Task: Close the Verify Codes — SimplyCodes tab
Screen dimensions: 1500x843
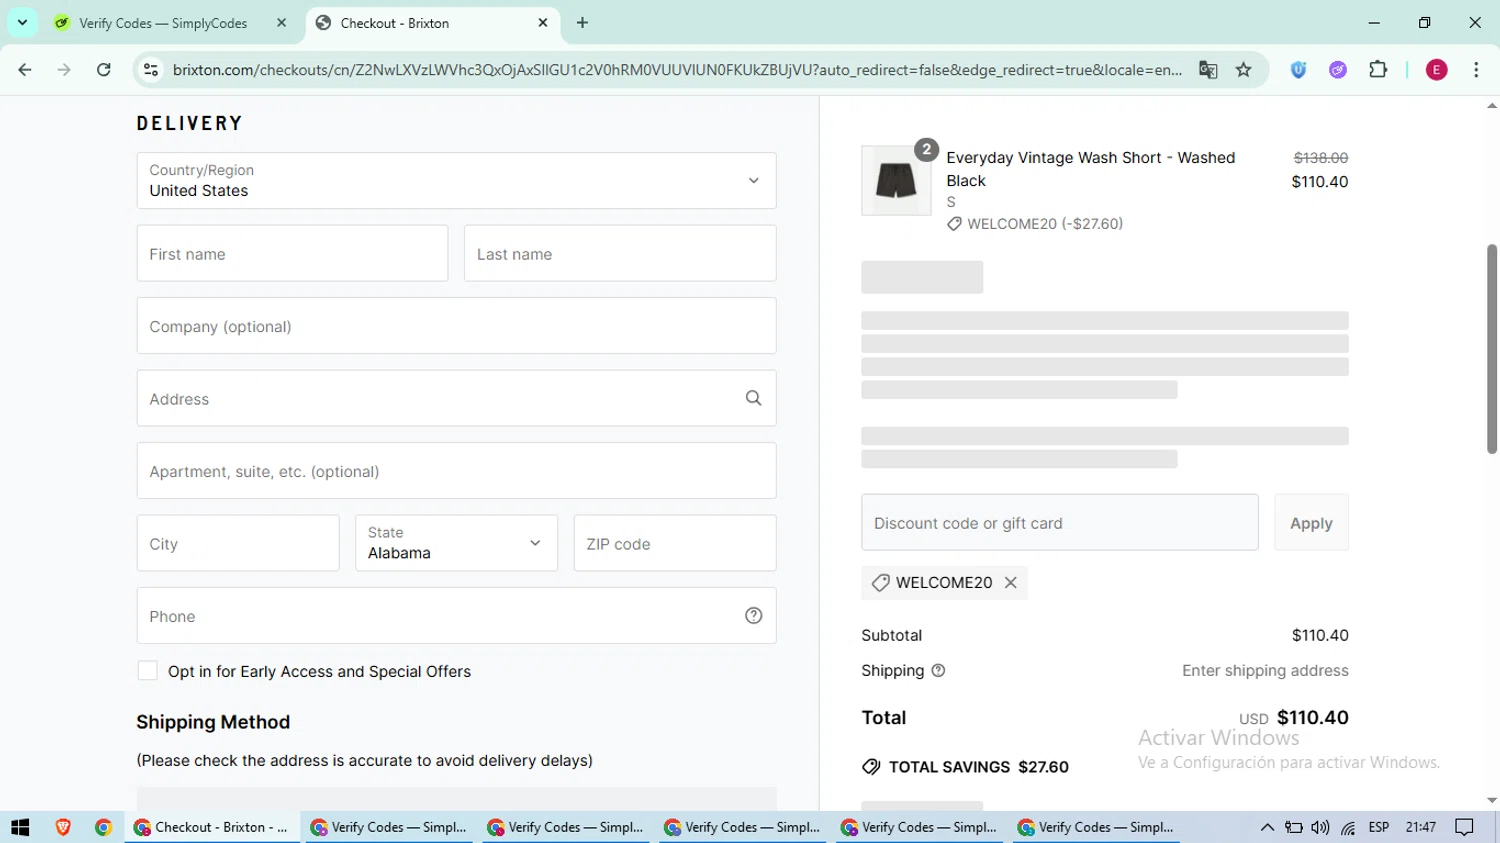Action: 281,22
